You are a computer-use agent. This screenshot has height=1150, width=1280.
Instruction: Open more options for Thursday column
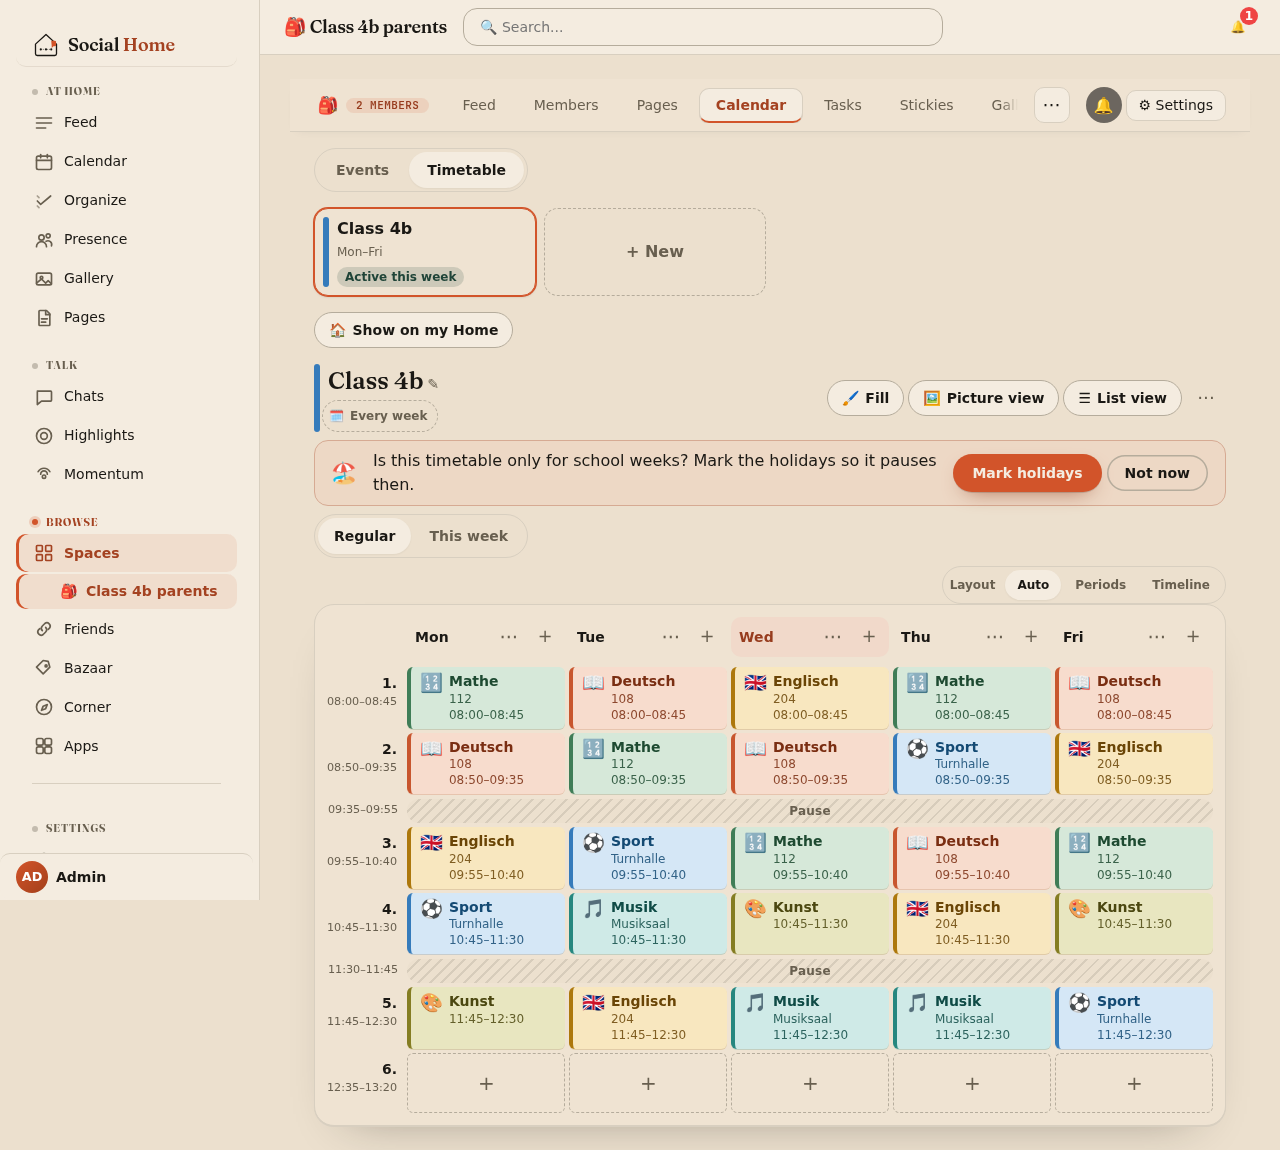click(x=995, y=637)
